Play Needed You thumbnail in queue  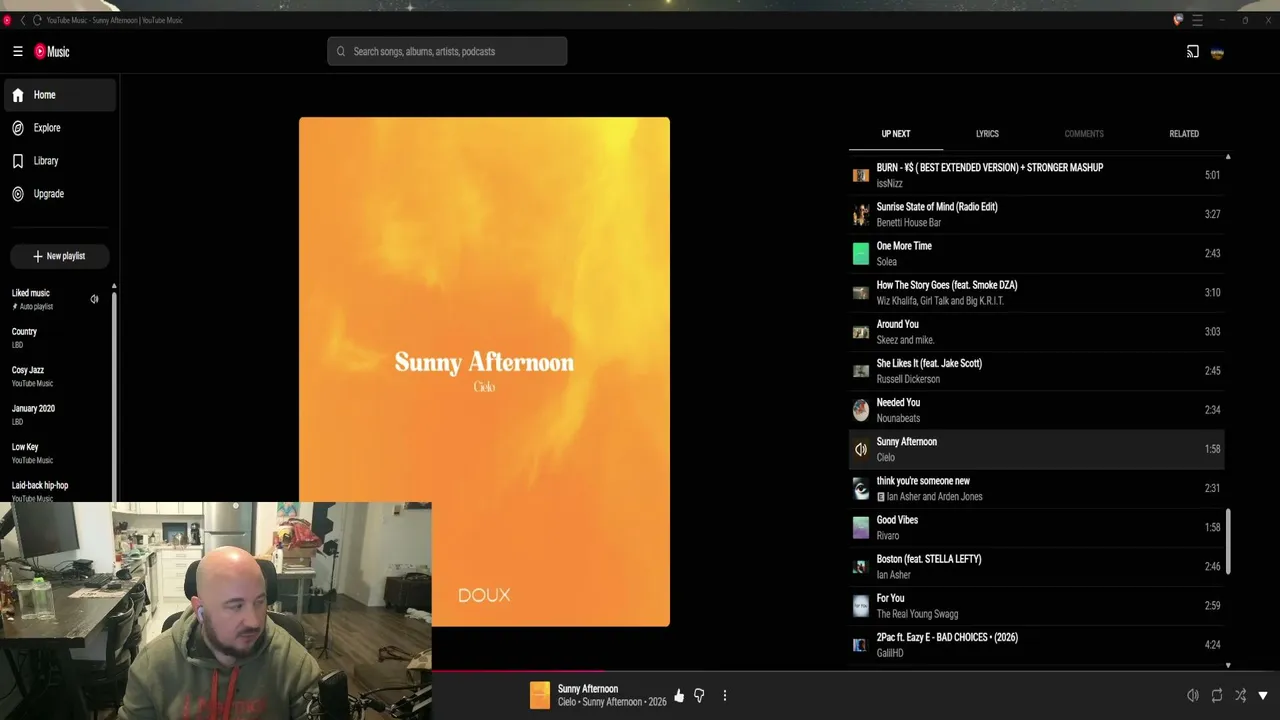pyautogui.click(x=860, y=410)
